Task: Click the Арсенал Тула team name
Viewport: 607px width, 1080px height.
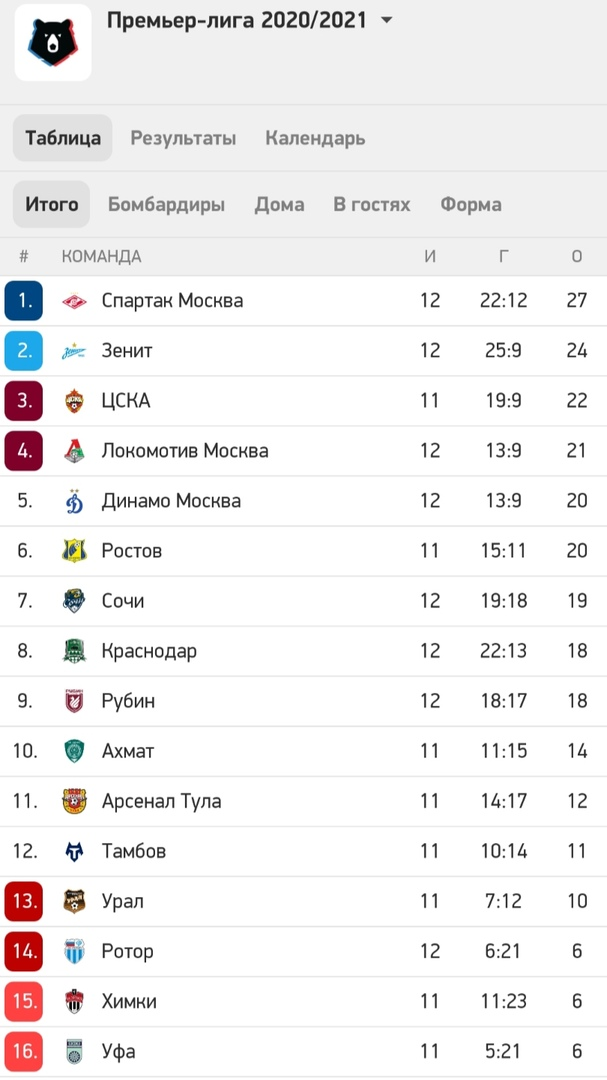Action: (x=161, y=801)
